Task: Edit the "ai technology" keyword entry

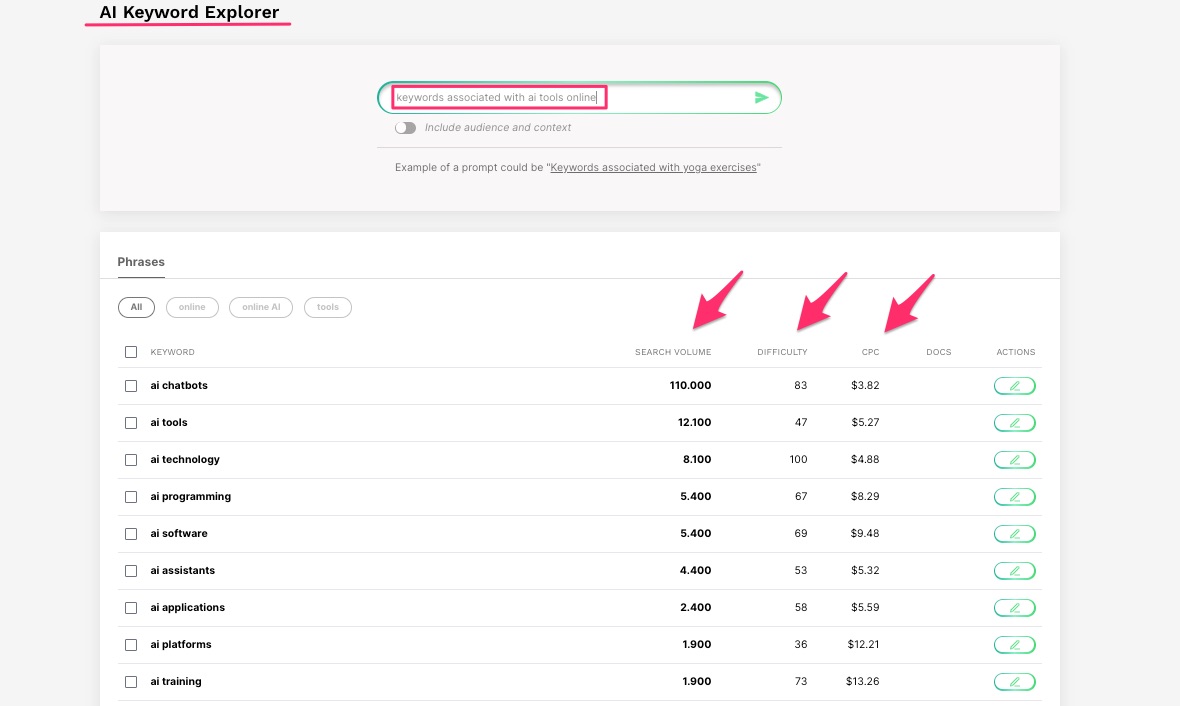Action: [1014, 459]
